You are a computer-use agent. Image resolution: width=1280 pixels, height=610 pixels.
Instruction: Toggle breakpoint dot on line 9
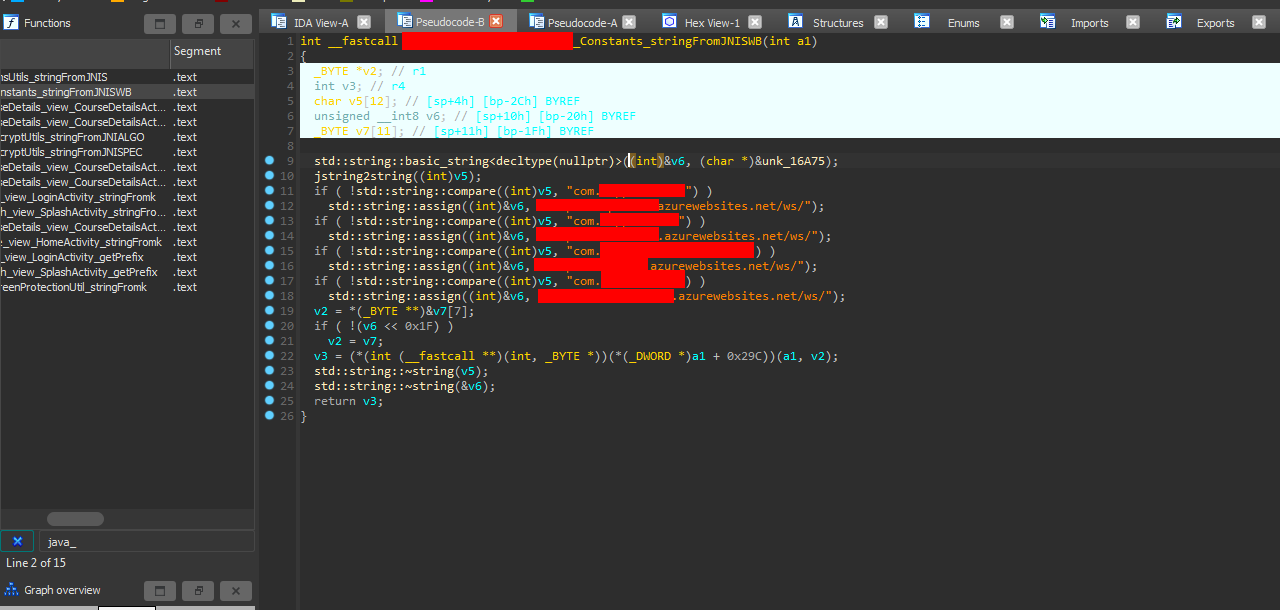[269, 161]
